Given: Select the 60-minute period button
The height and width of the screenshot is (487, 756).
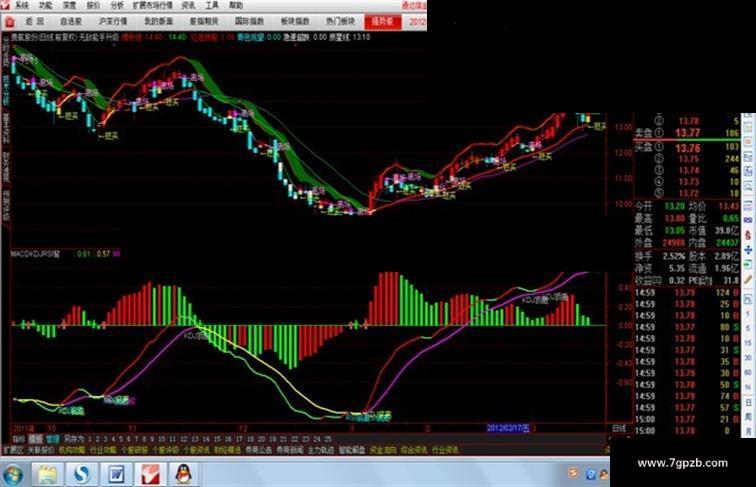Looking at the screenshot, I should click(748, 372).
